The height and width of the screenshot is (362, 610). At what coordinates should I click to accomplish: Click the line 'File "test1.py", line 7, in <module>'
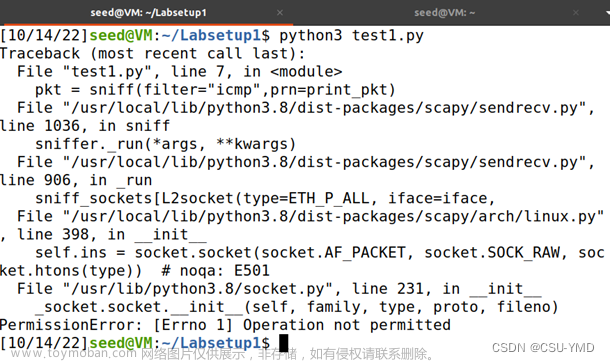click(x=179, y=72)
